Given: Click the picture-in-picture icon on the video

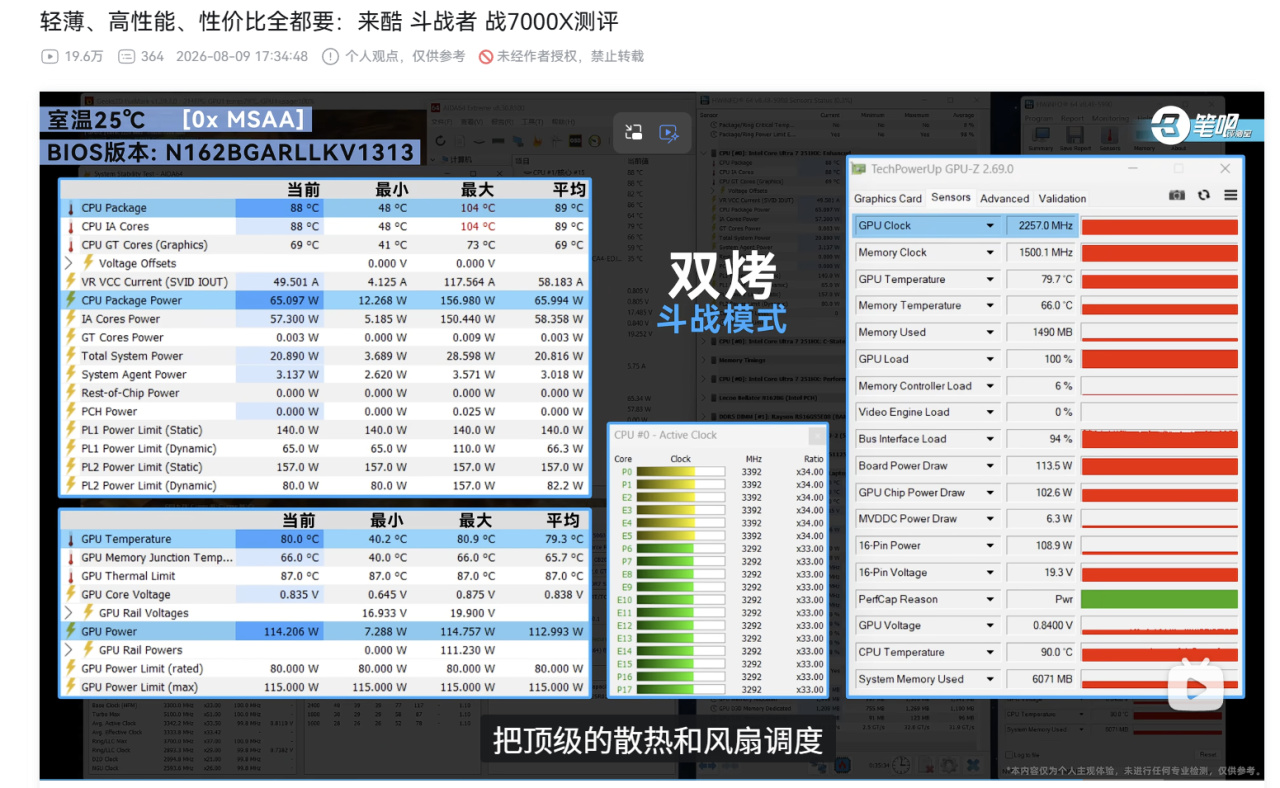Looking at the screenshot, I should [x=633, y=133].
